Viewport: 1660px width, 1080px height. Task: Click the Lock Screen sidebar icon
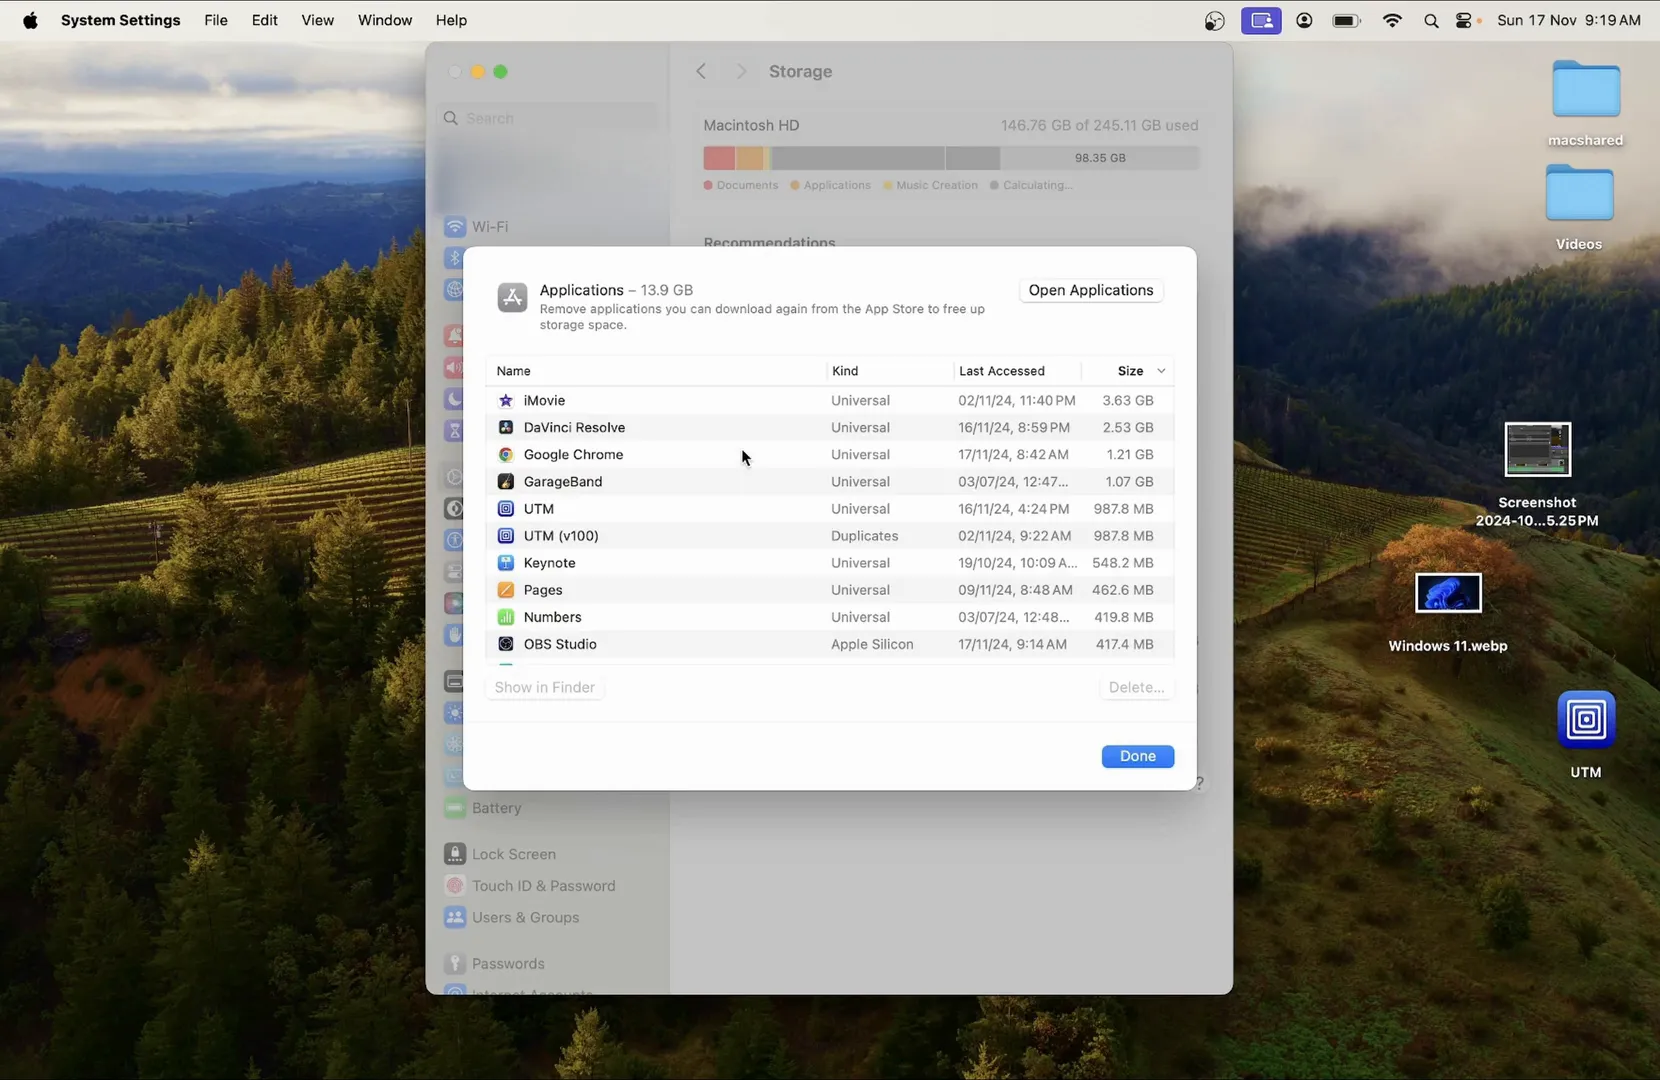click(455, 853)
